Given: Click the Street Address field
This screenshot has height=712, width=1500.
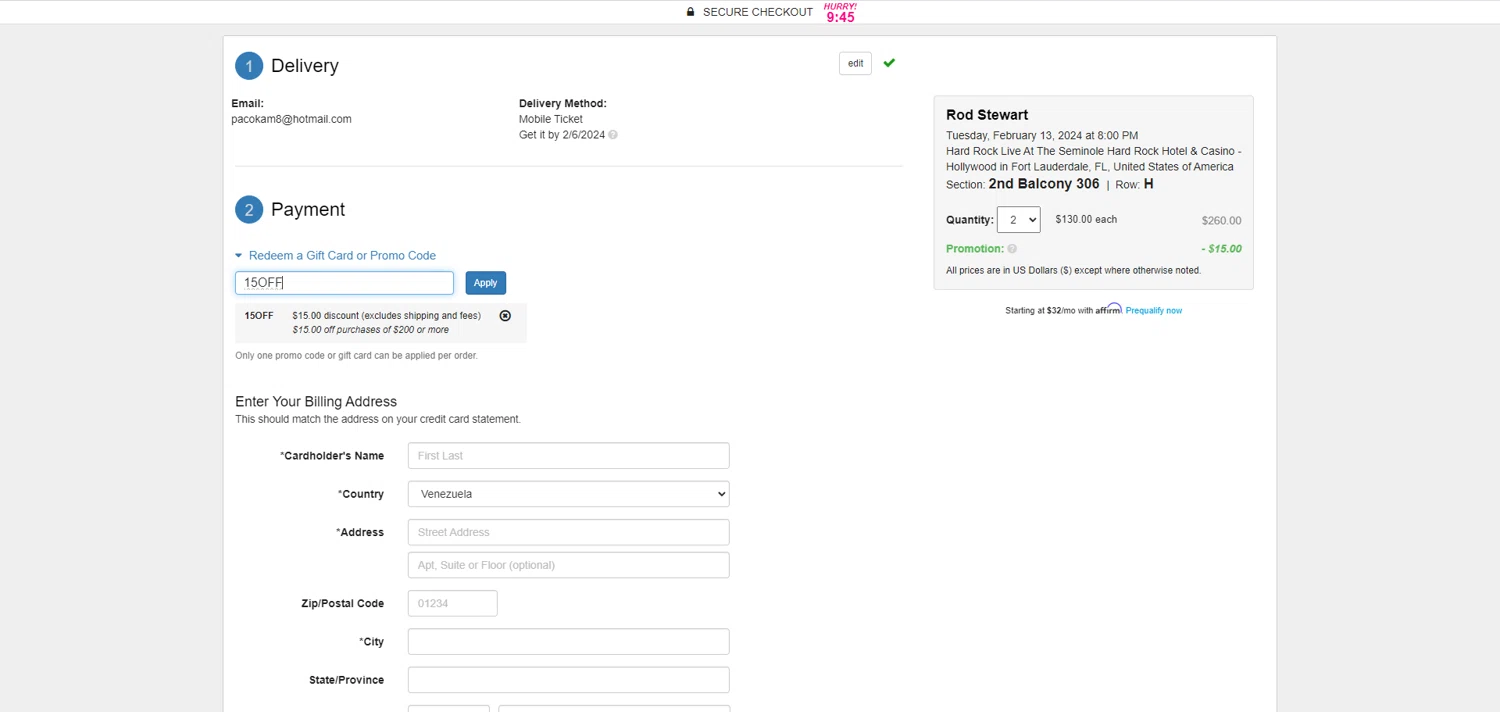Looking at the screenshot, I should point(568,532).
